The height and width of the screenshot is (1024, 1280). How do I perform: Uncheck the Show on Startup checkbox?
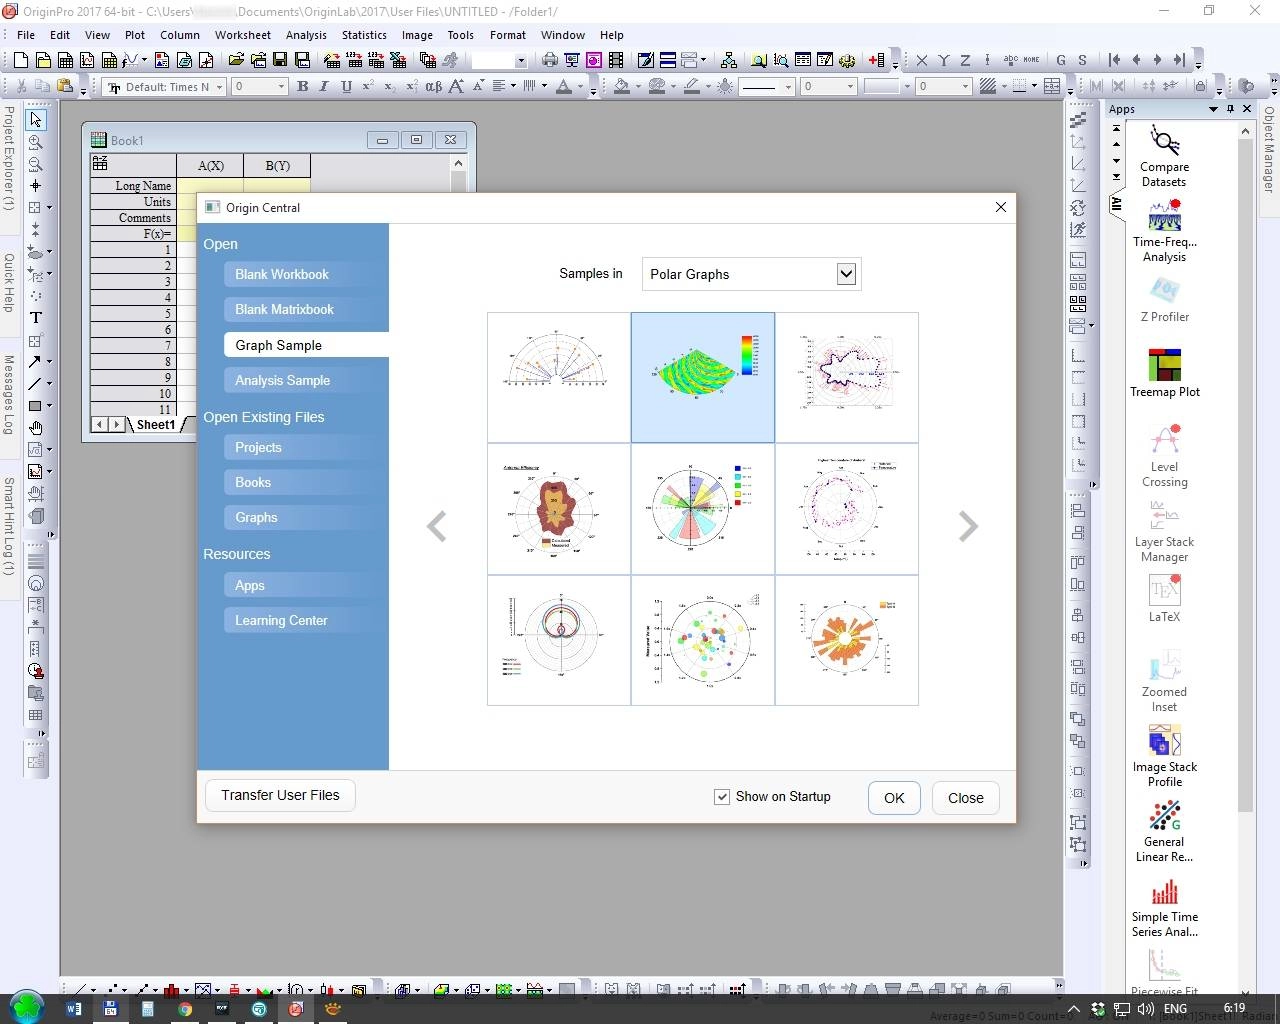[x=722, y=797]
